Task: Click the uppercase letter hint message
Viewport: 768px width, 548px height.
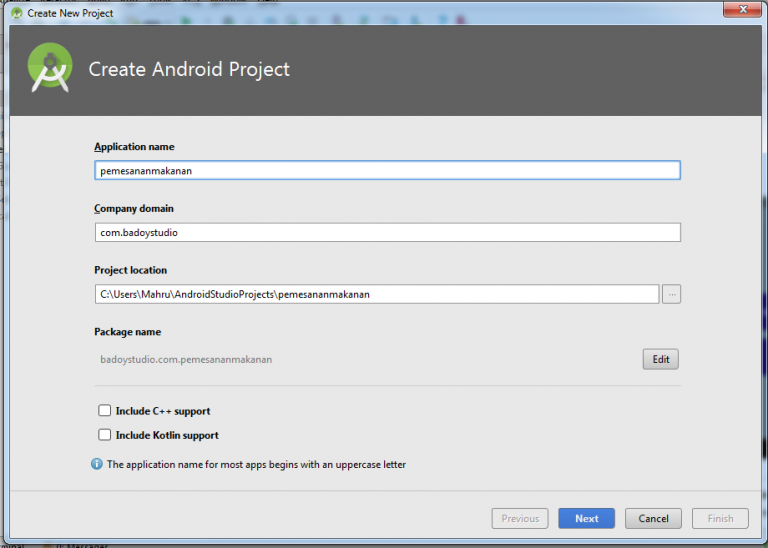Action: (x=256, y=465)
